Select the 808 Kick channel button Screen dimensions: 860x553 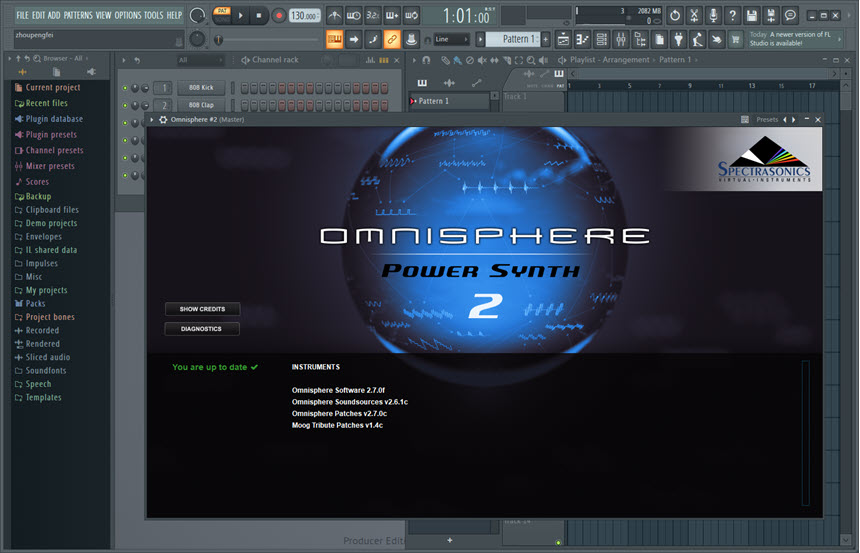(201, 87)
